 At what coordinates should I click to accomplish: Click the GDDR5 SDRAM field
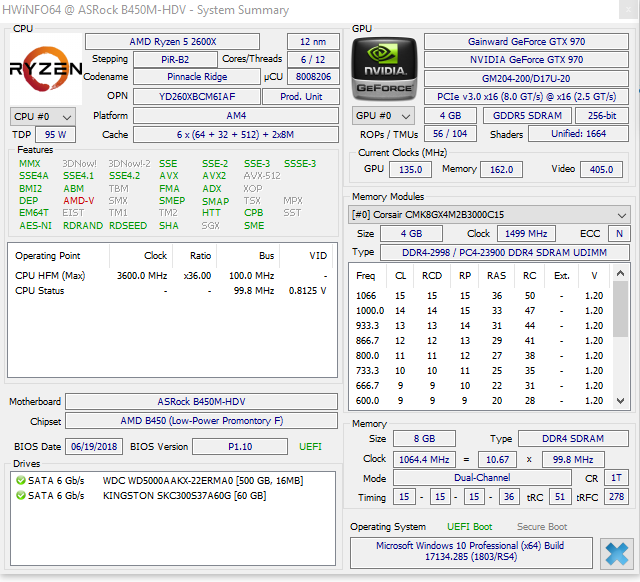point(527,116)
